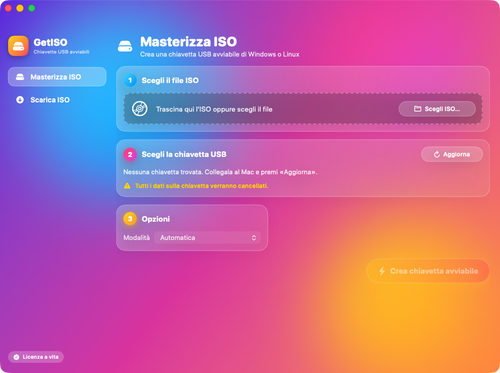
Task: Click the step 3 number badge
Action: click(x=130, y=219)
